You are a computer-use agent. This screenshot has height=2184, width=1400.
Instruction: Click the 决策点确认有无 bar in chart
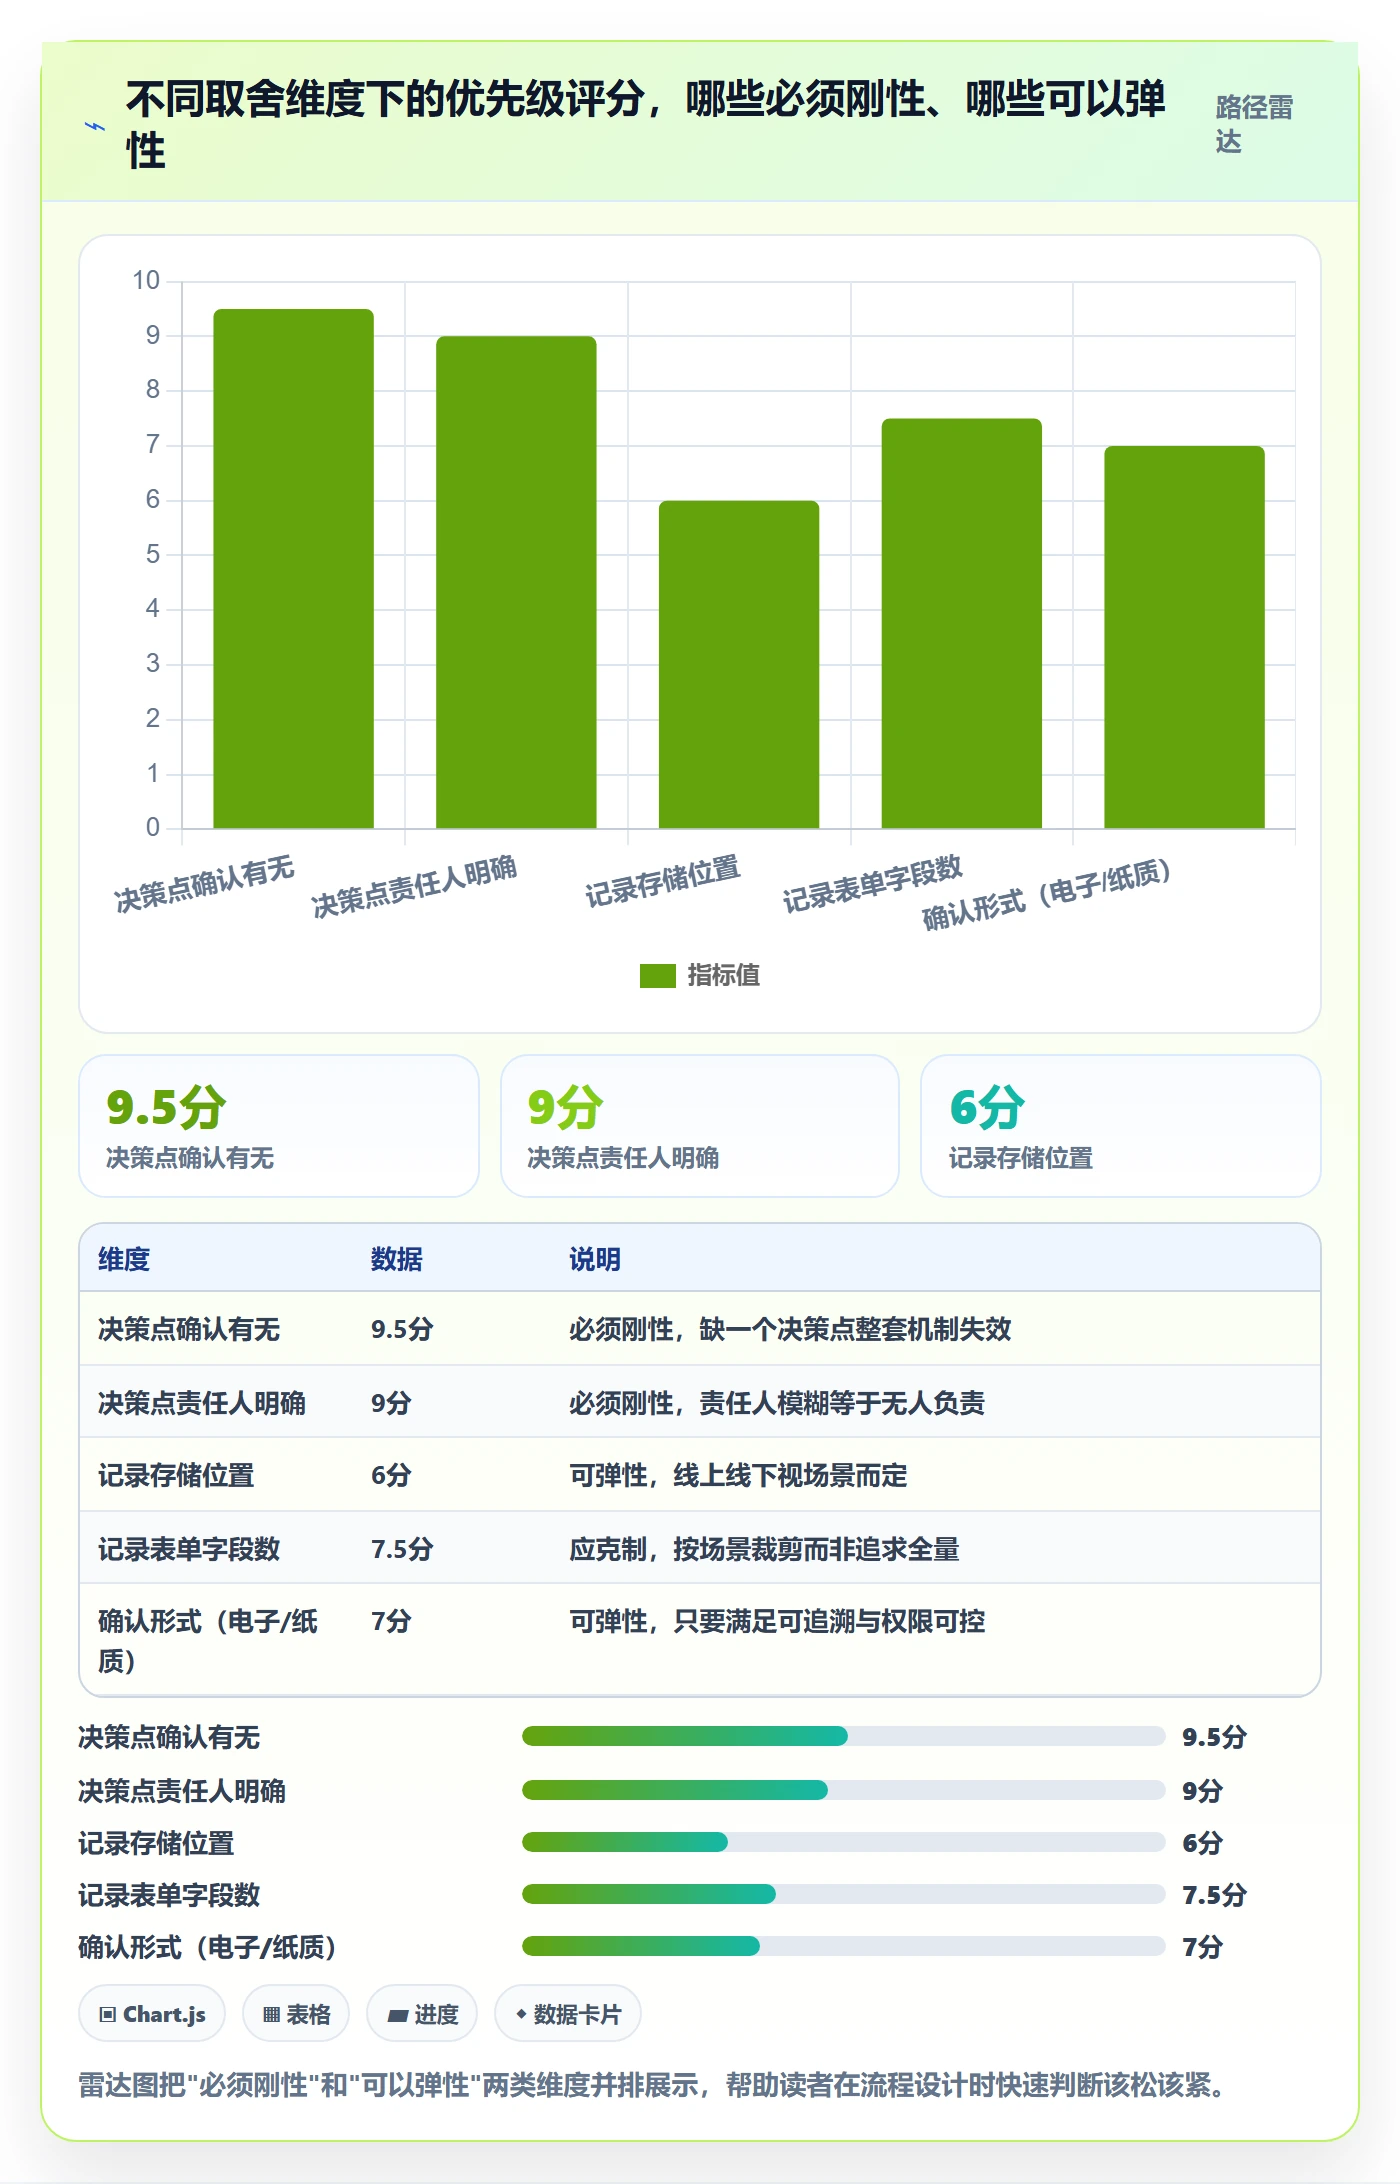293,568
